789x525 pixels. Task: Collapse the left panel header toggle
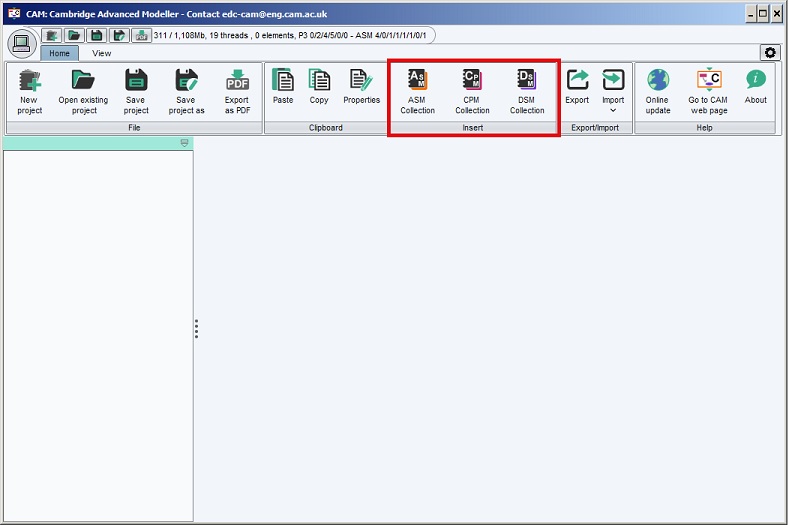[185, 143]
